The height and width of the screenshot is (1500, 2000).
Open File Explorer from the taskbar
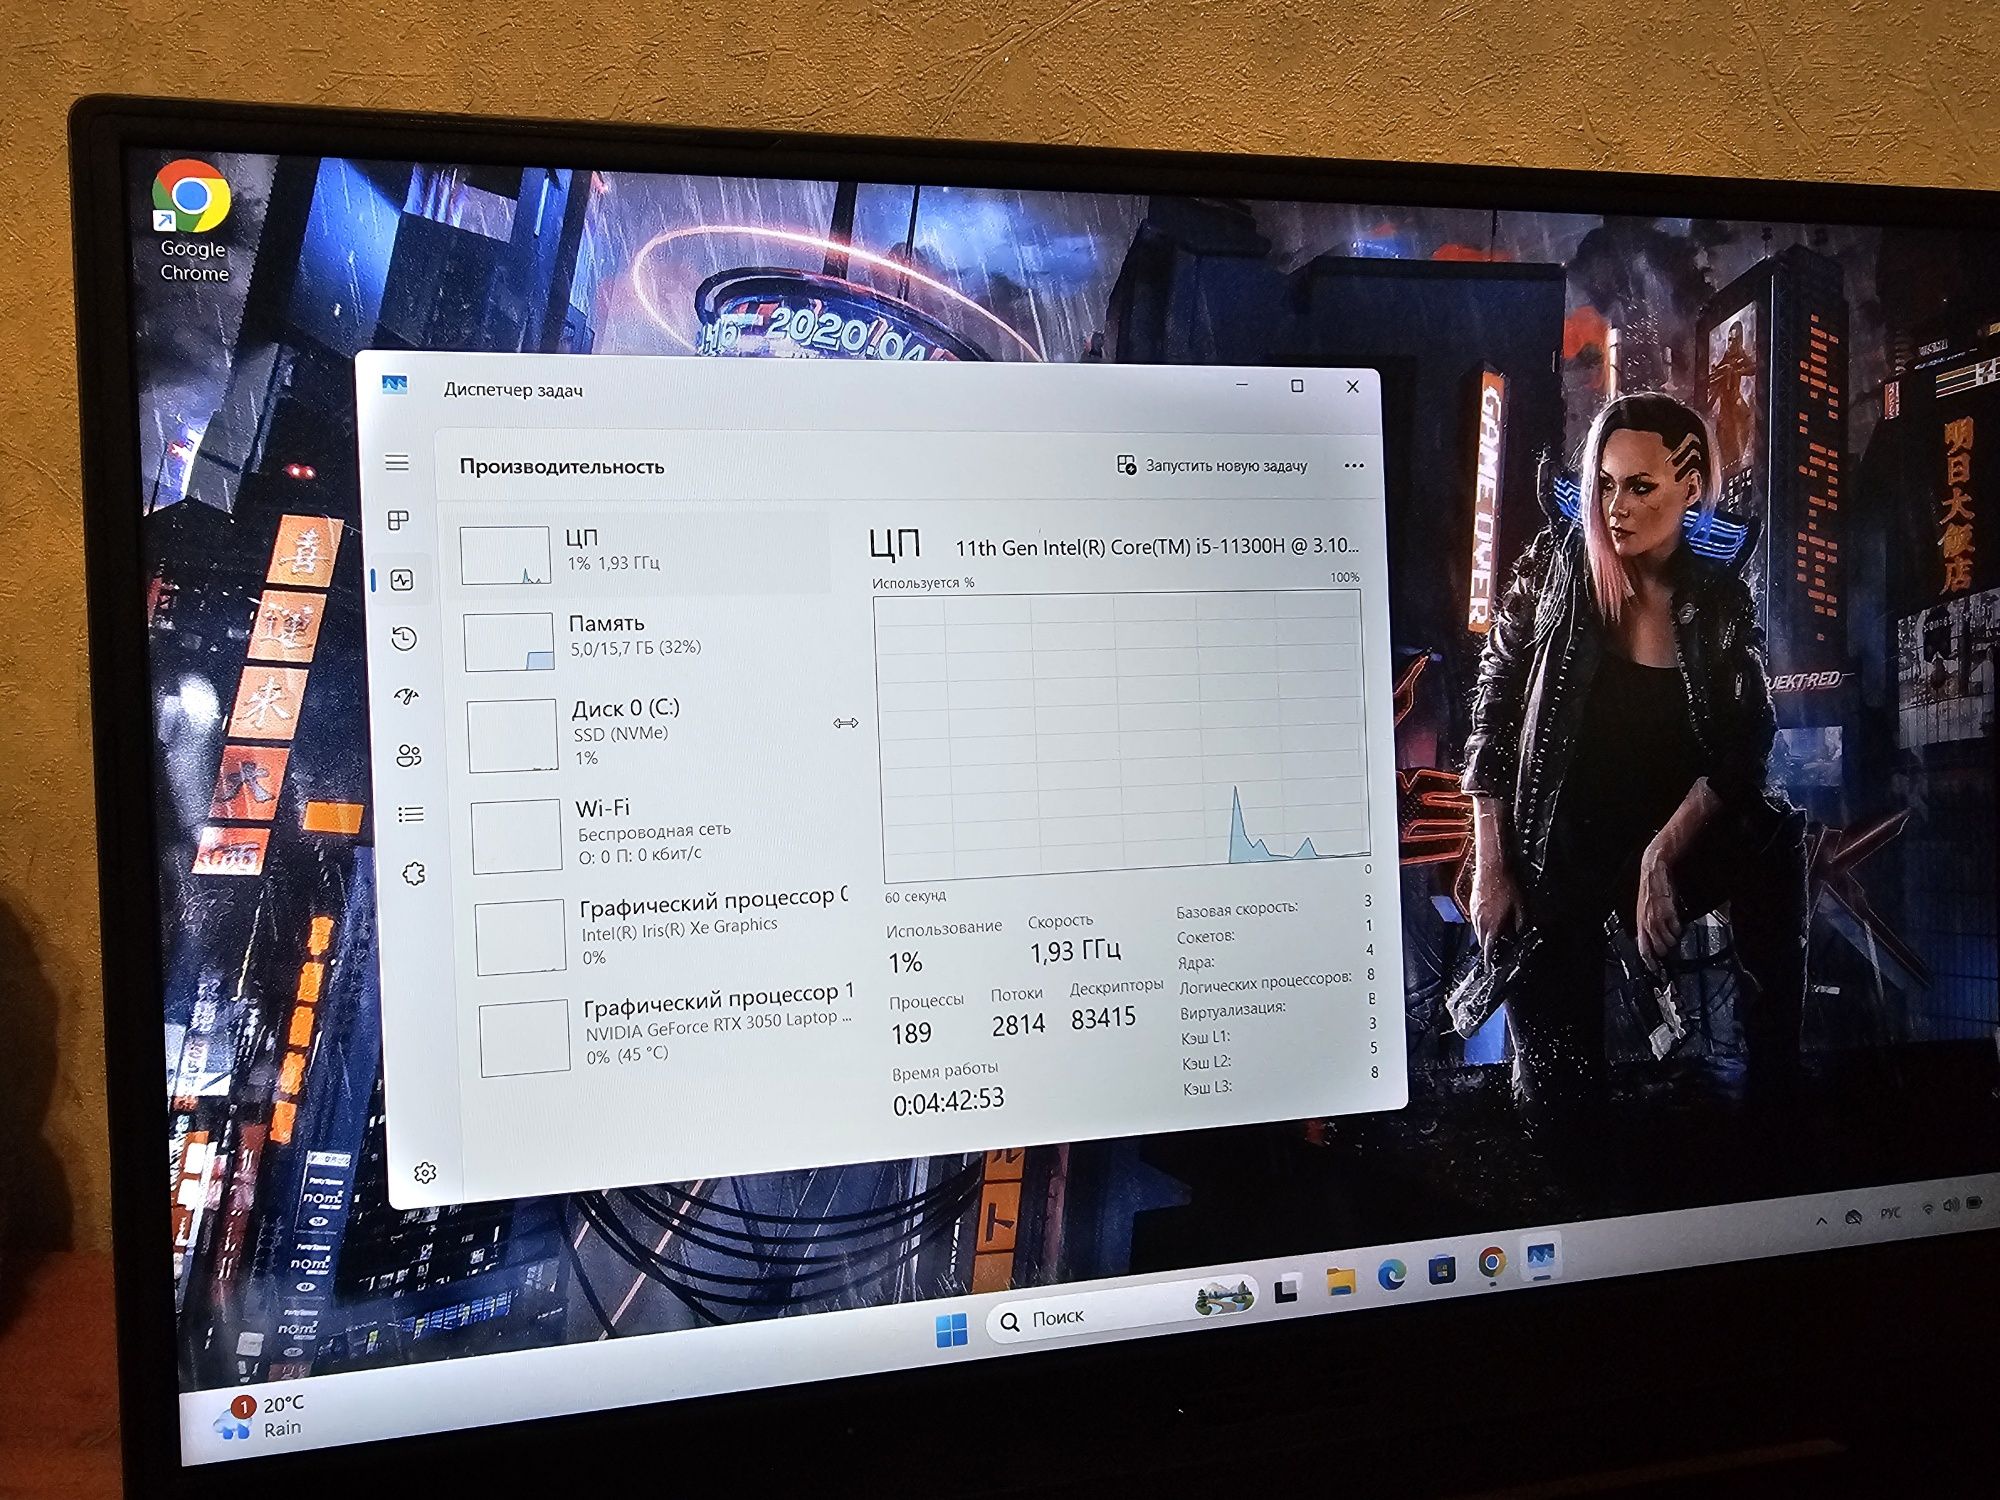pos(1341,1281)
